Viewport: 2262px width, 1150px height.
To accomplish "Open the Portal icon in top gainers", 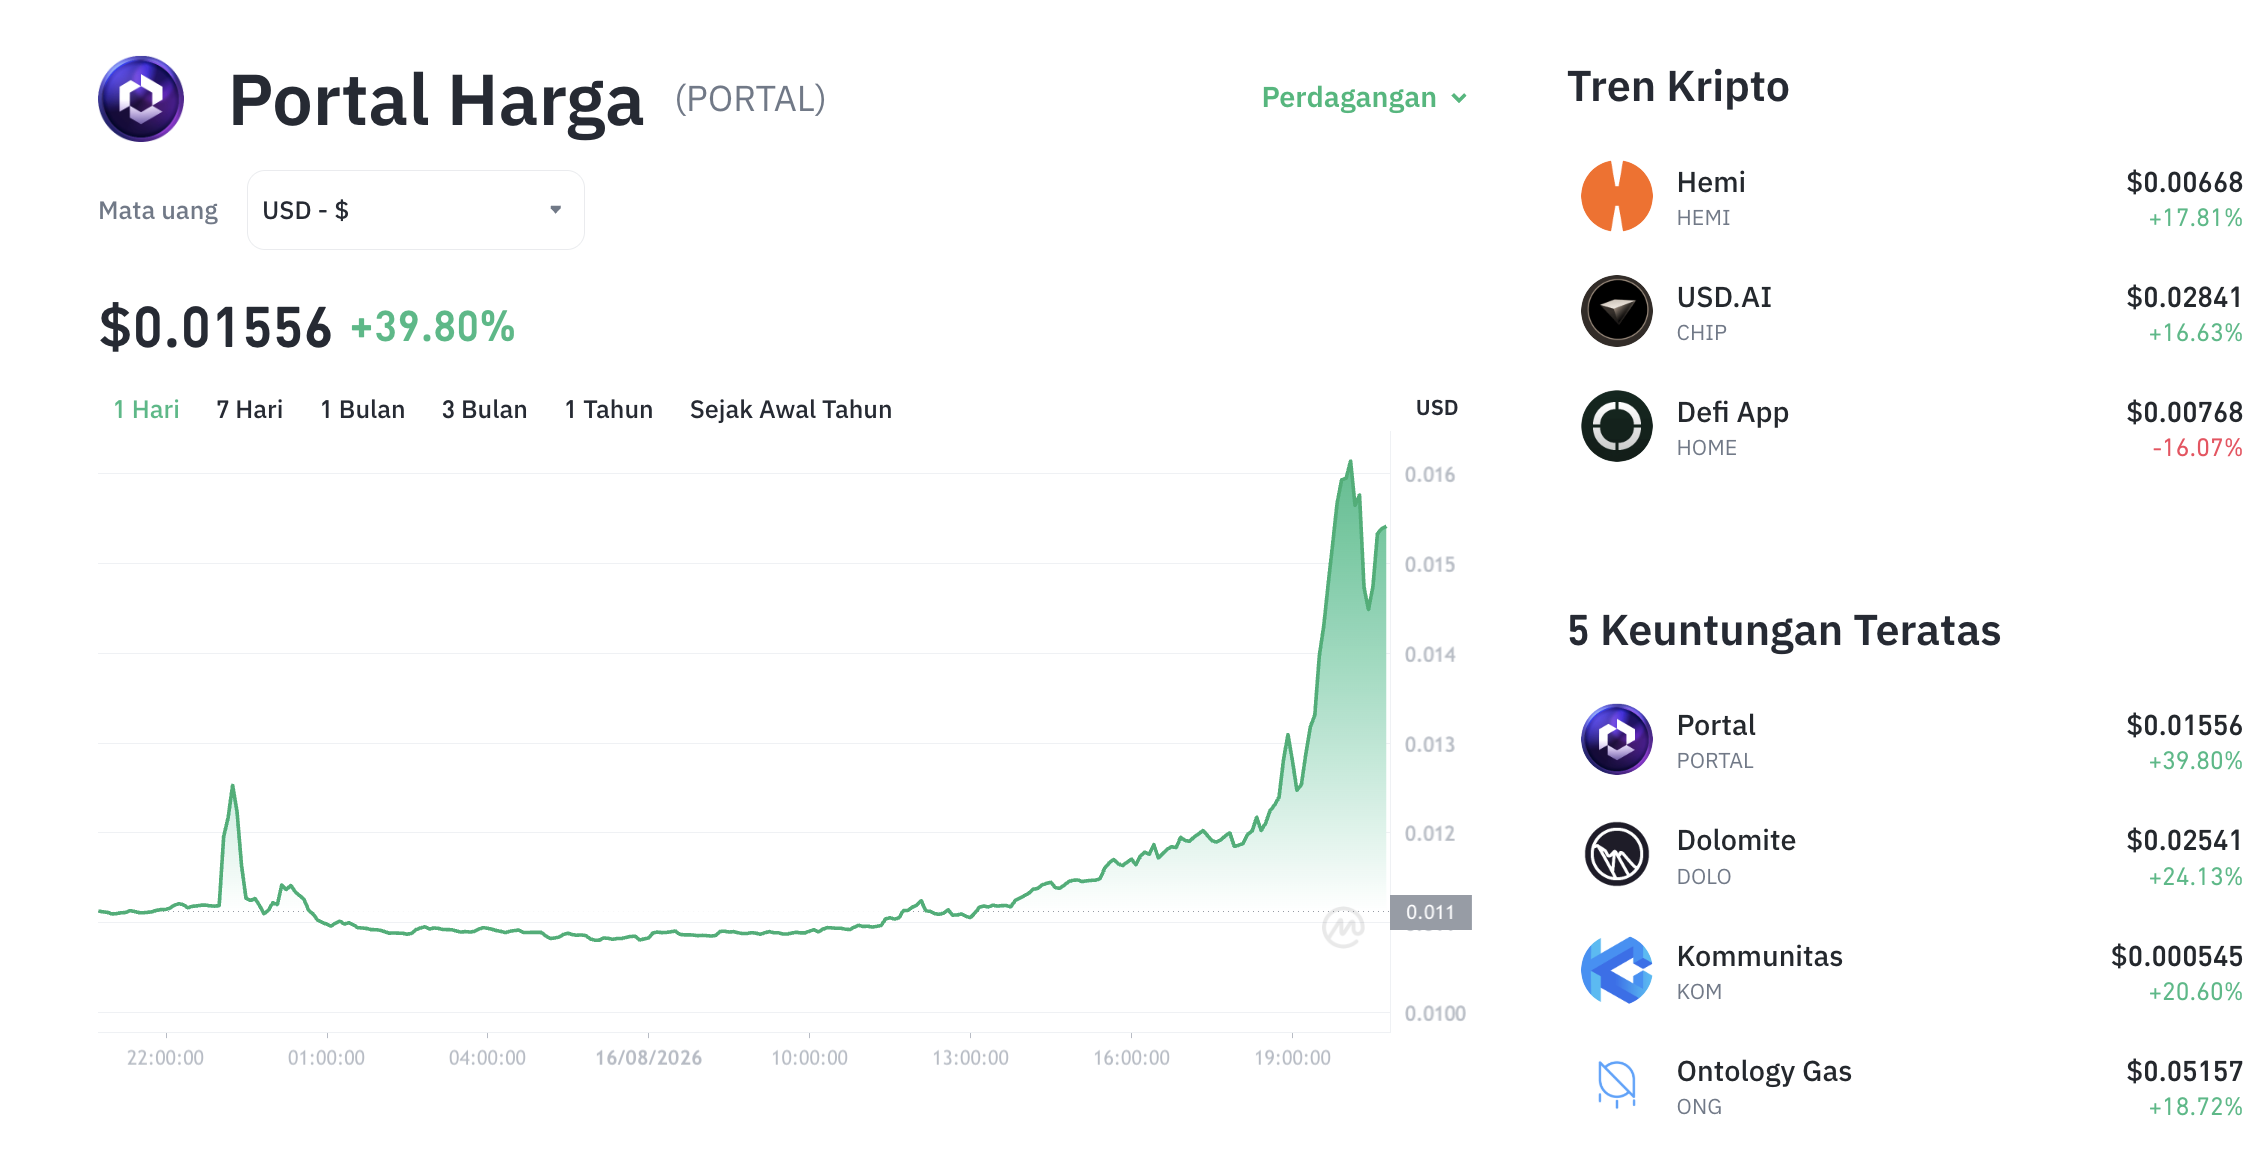I will tap(1616, 739).
